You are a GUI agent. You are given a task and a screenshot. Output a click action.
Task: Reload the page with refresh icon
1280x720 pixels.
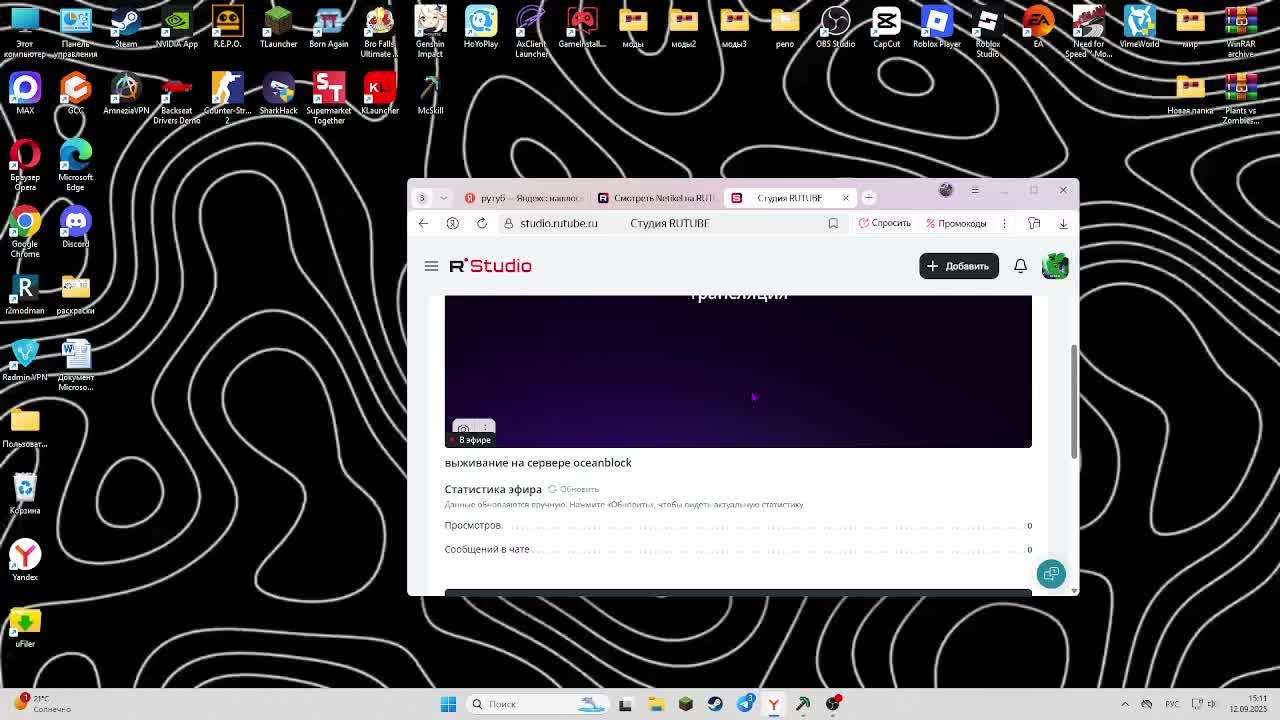pyautogui.click(x=481, y=223)
